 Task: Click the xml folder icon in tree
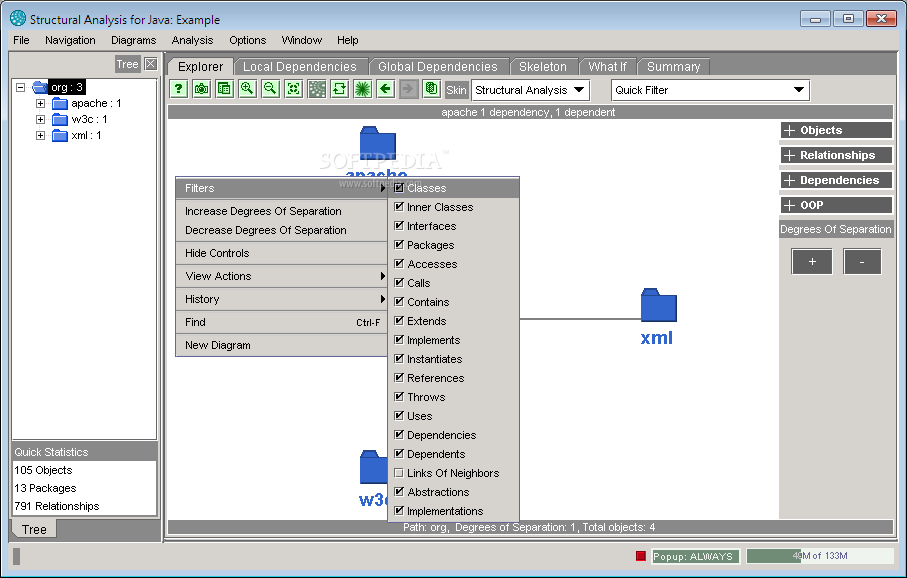(60, 135)
